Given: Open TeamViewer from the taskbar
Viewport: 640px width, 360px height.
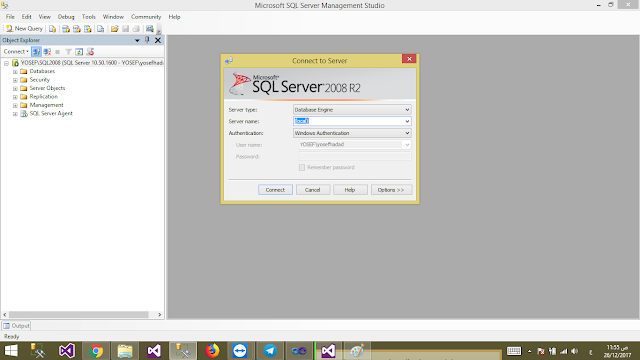Looking at the screenshot, I should (x=240, y=351).
